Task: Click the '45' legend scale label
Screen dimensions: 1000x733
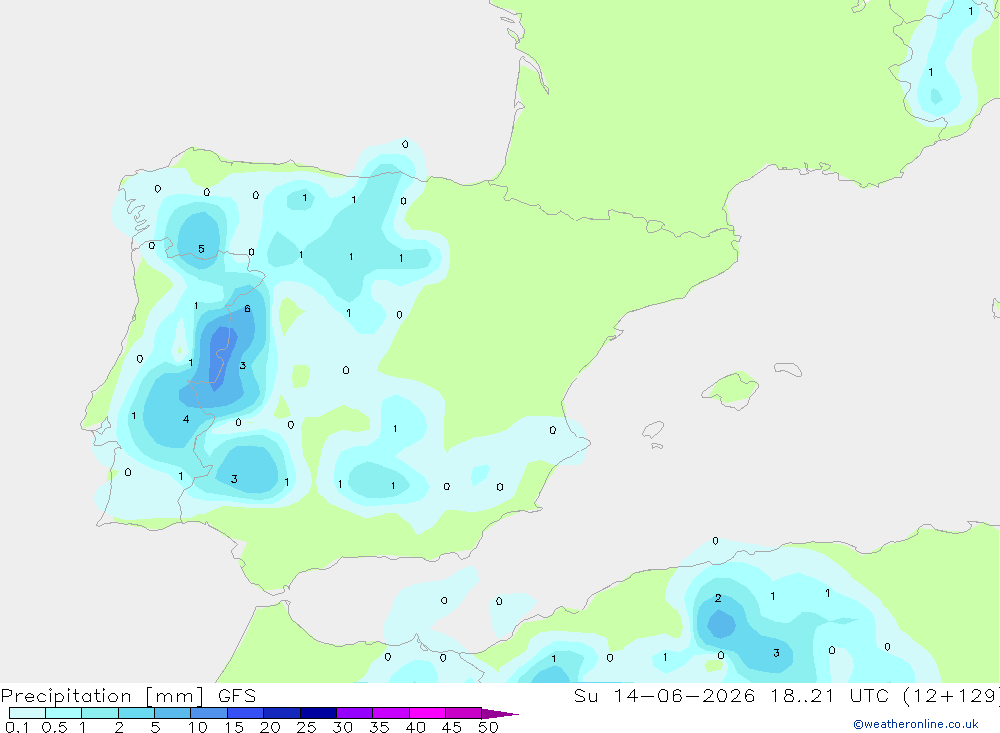Action: click(452, 727)
